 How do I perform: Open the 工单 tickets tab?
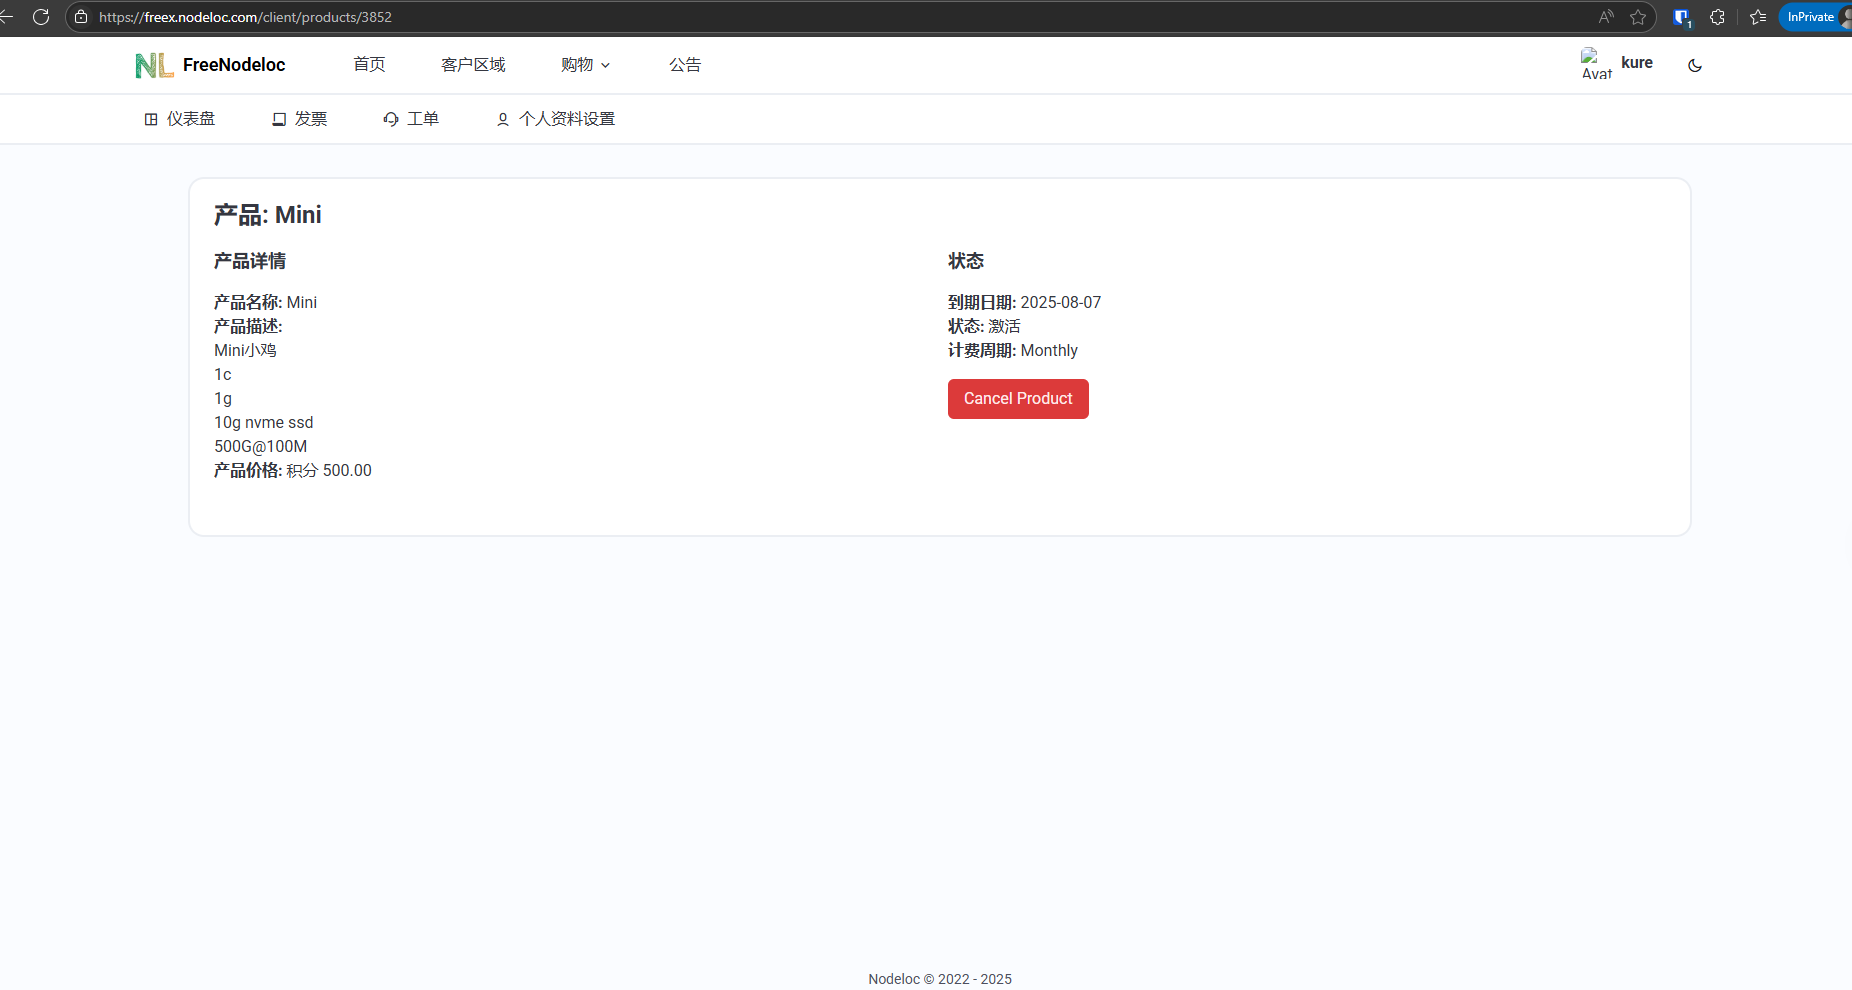coord(411,119)
